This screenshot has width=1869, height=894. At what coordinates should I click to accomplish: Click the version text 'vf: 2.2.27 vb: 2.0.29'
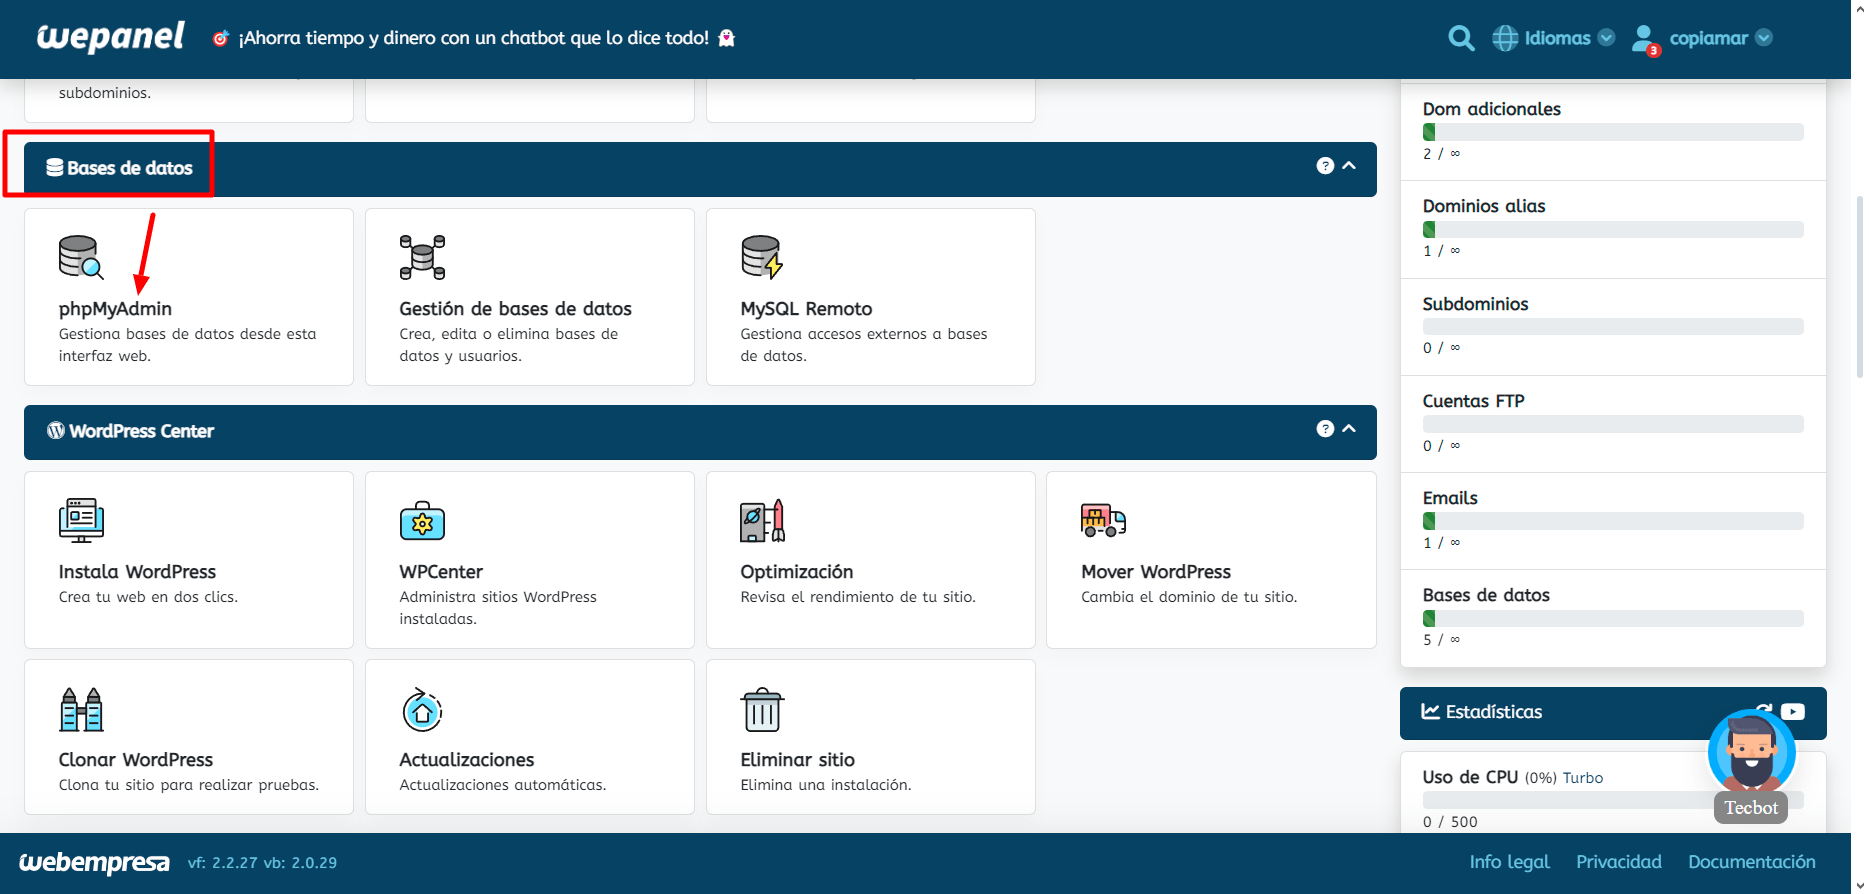262,863
